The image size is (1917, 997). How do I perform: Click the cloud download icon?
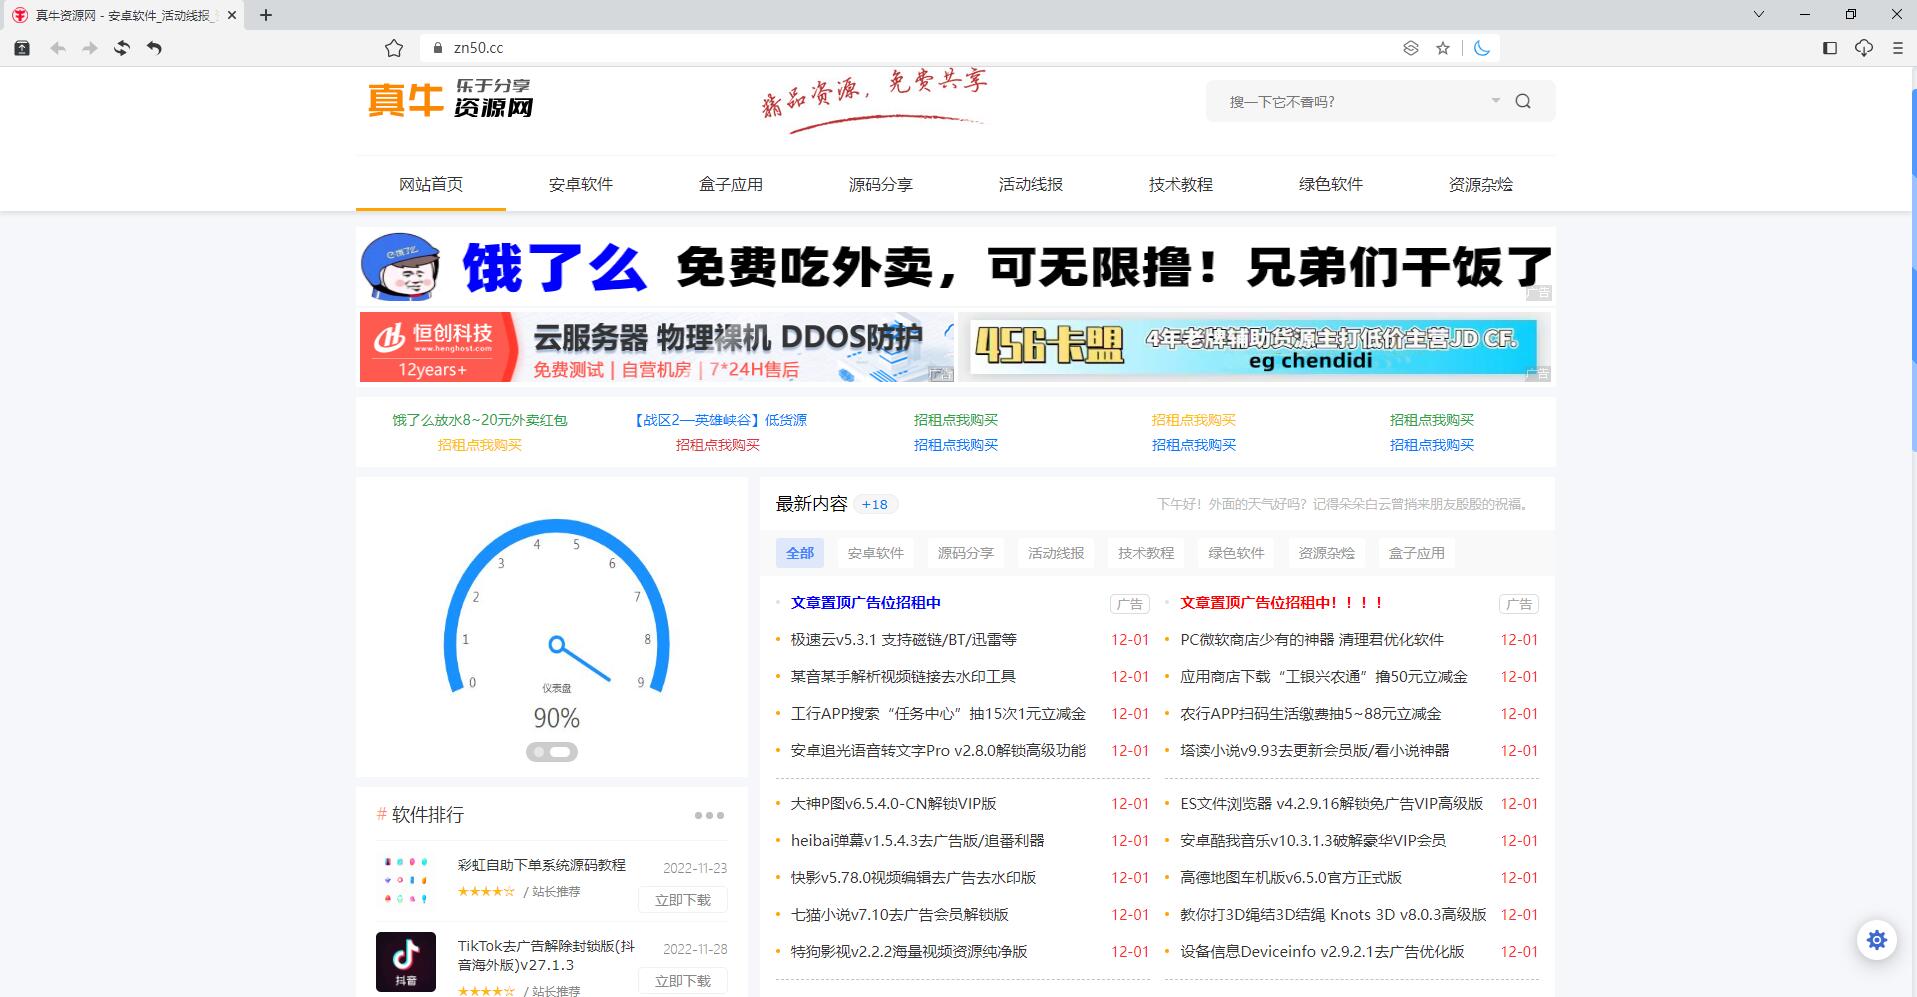(x=1864, y=48)
